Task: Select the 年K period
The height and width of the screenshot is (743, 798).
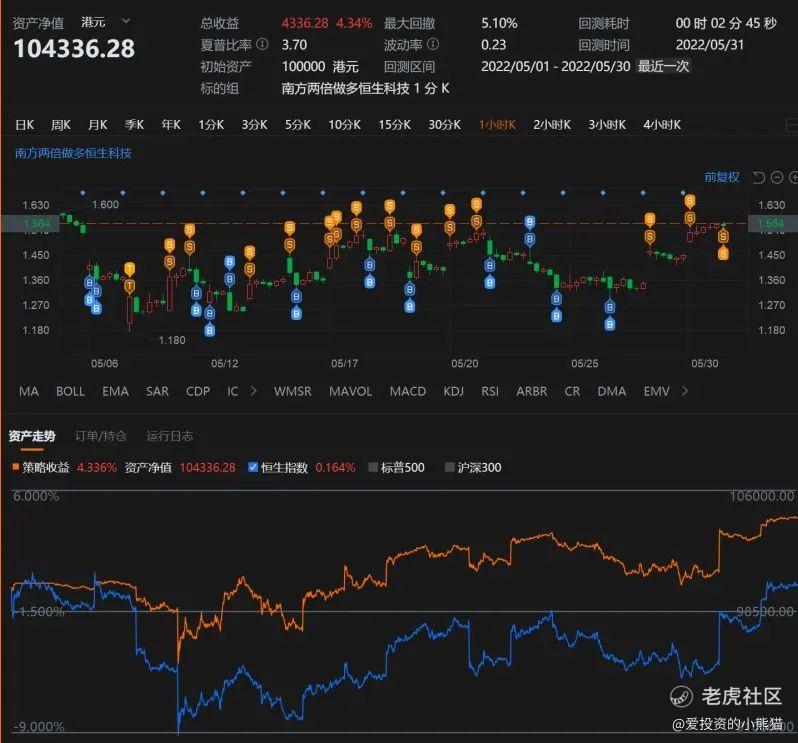Action: (171, 125)
